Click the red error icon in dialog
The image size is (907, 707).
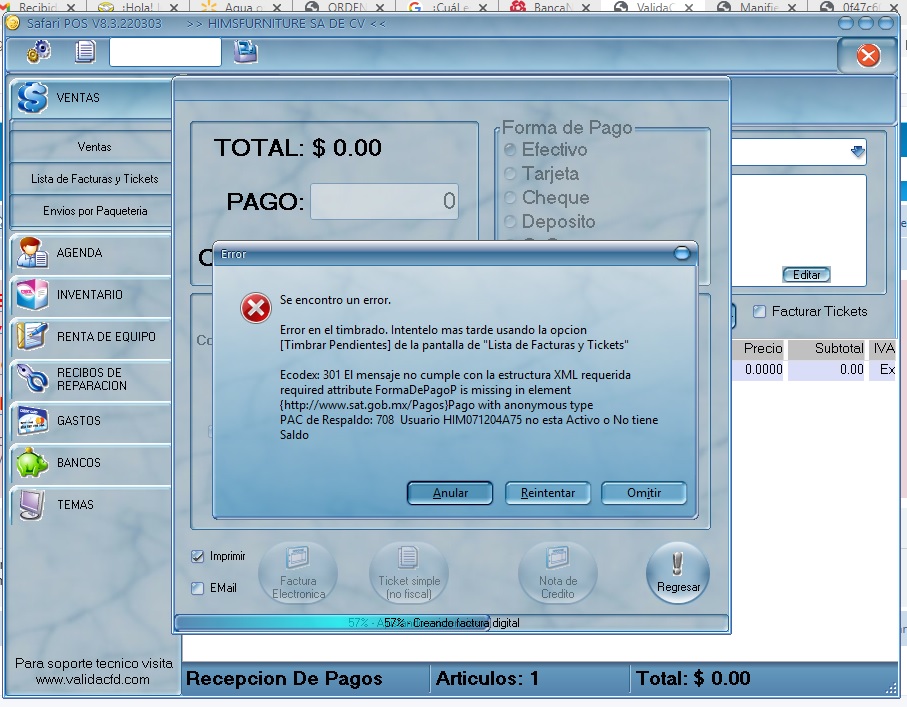(256, 308)
